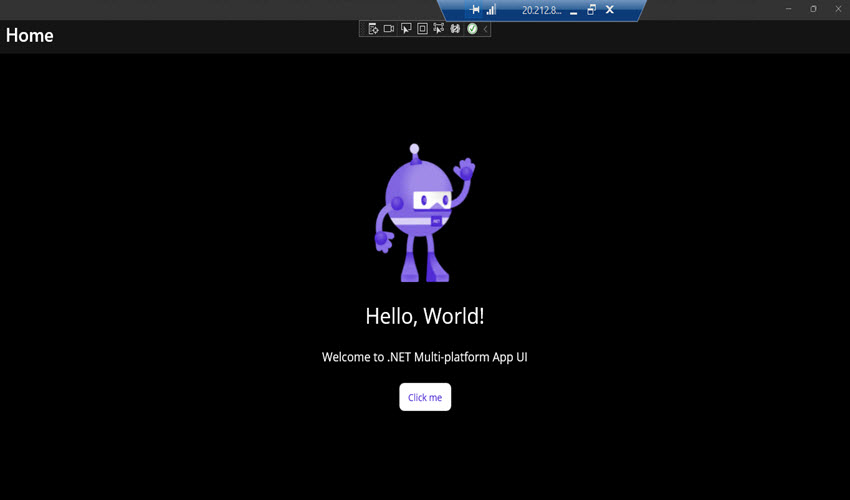Click the connection signal strength icon
Viewport: 850px width, 500px height.
click(x=491, y=9)
